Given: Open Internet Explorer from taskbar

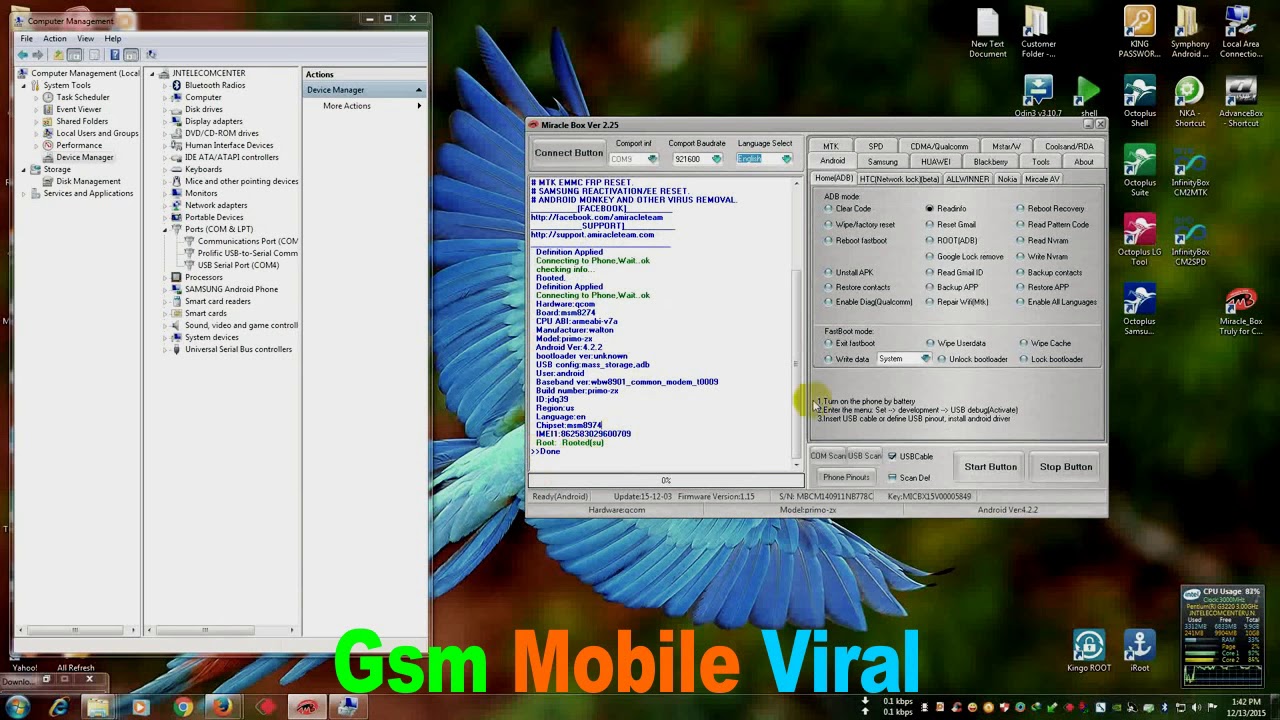Looking at the screenshot, I should tap(58, 708).
